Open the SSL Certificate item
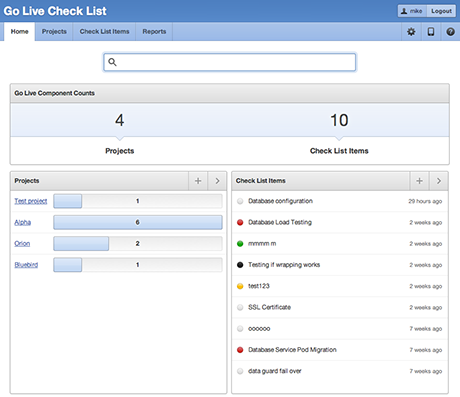The height and width of the screenshot is (397, 460). point(269,307)
